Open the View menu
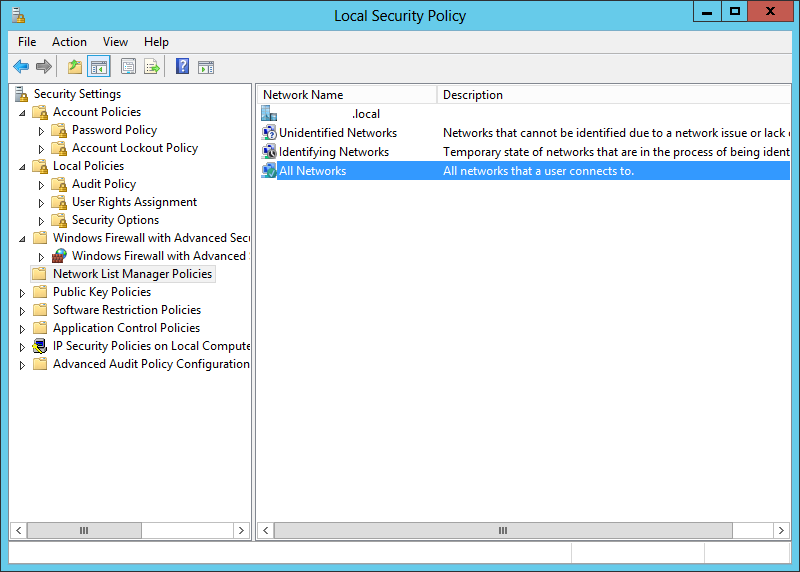This screenshot has height=572, width=800. [x=115, y=42]
